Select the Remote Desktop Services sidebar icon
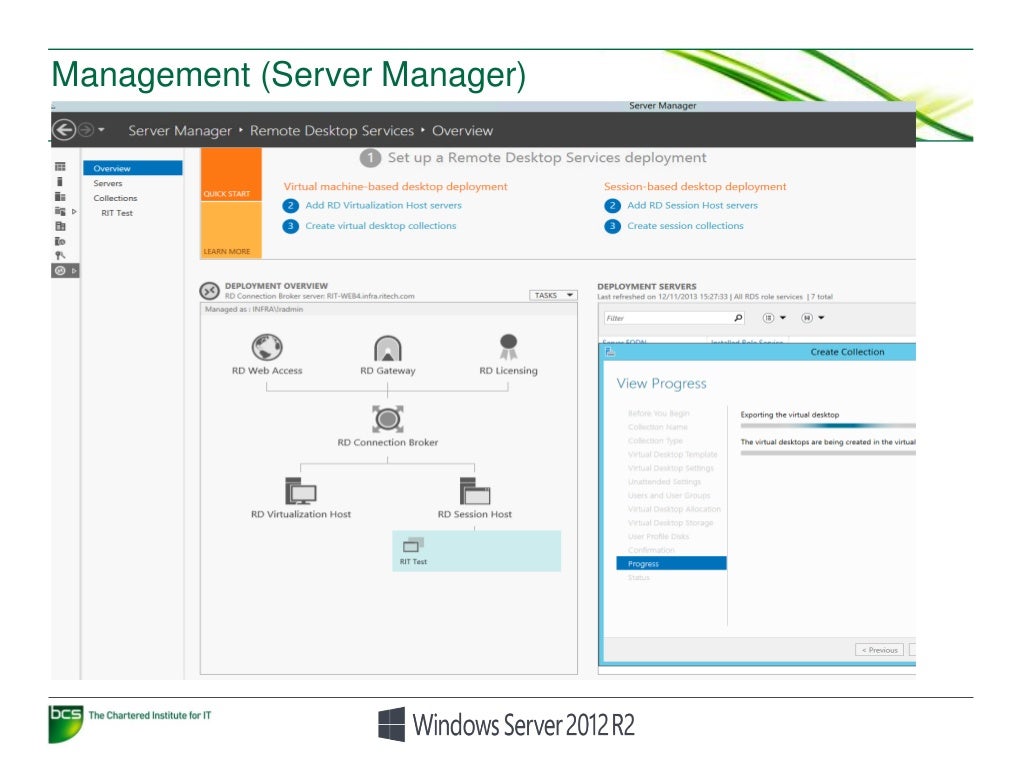 (x=60, y=270)
